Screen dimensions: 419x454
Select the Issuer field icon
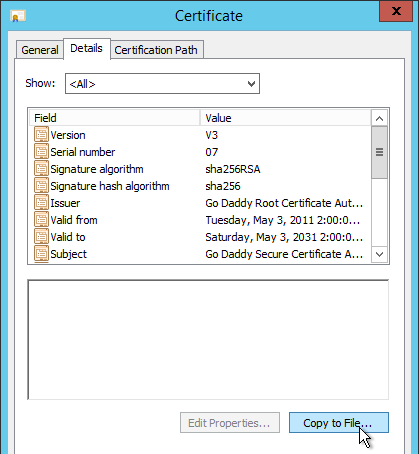point(41,203)
